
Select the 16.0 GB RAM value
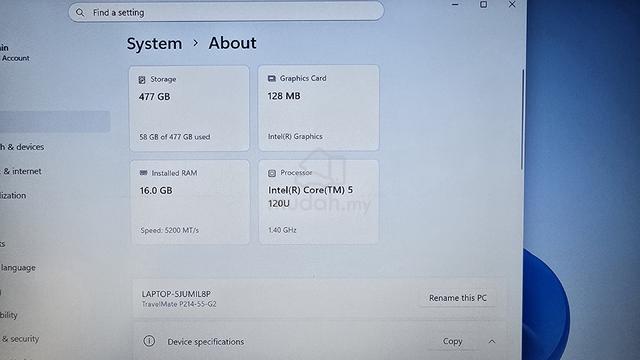156,191
